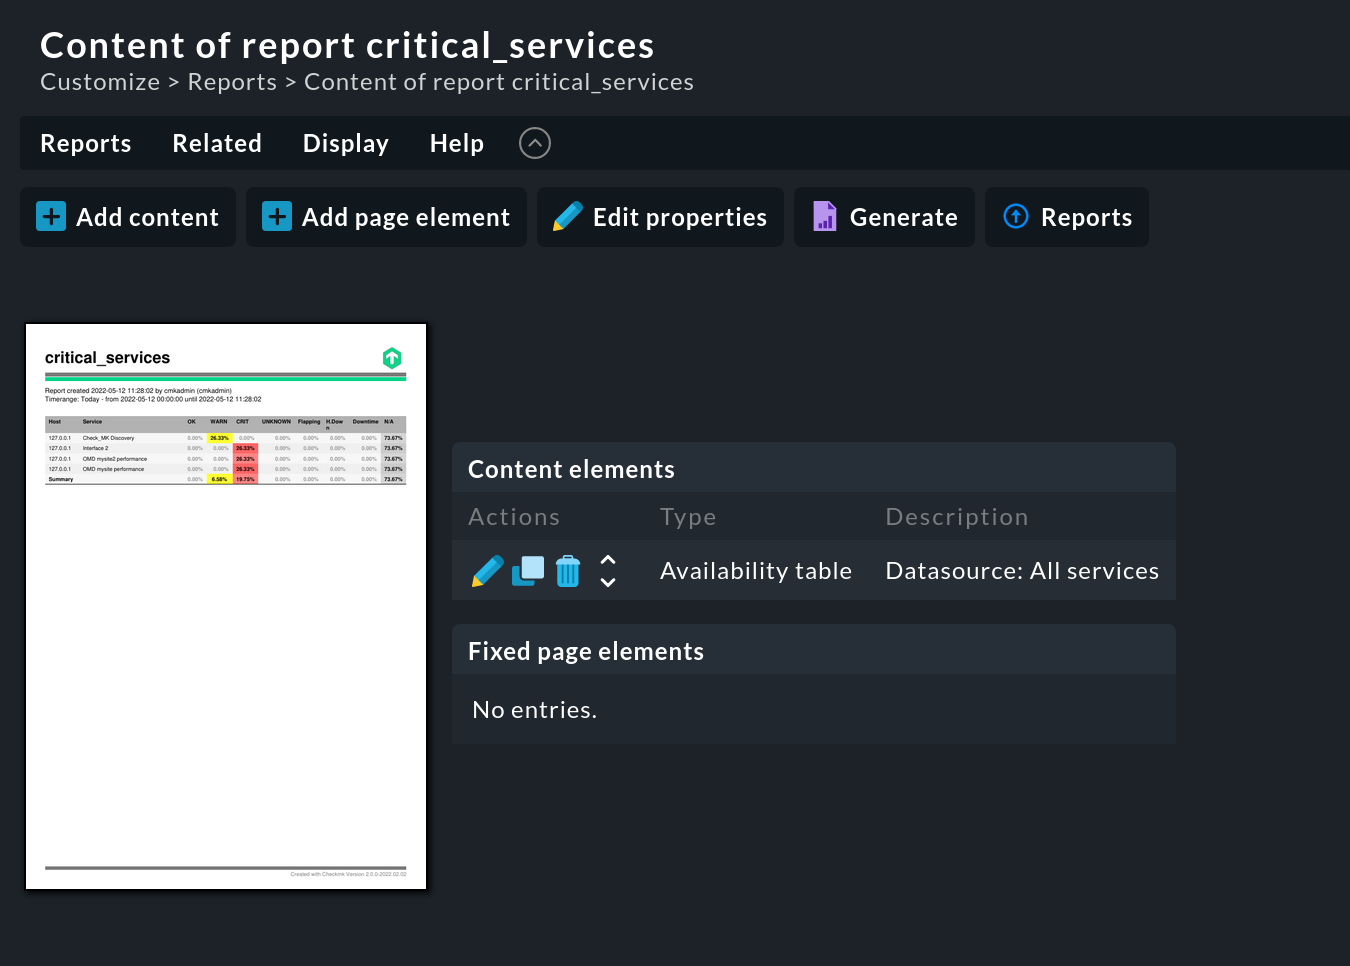Click the Checkmk logo in the report preview
The width and height of the screenshot is (1350, 966).
click(x=392, y=358)
